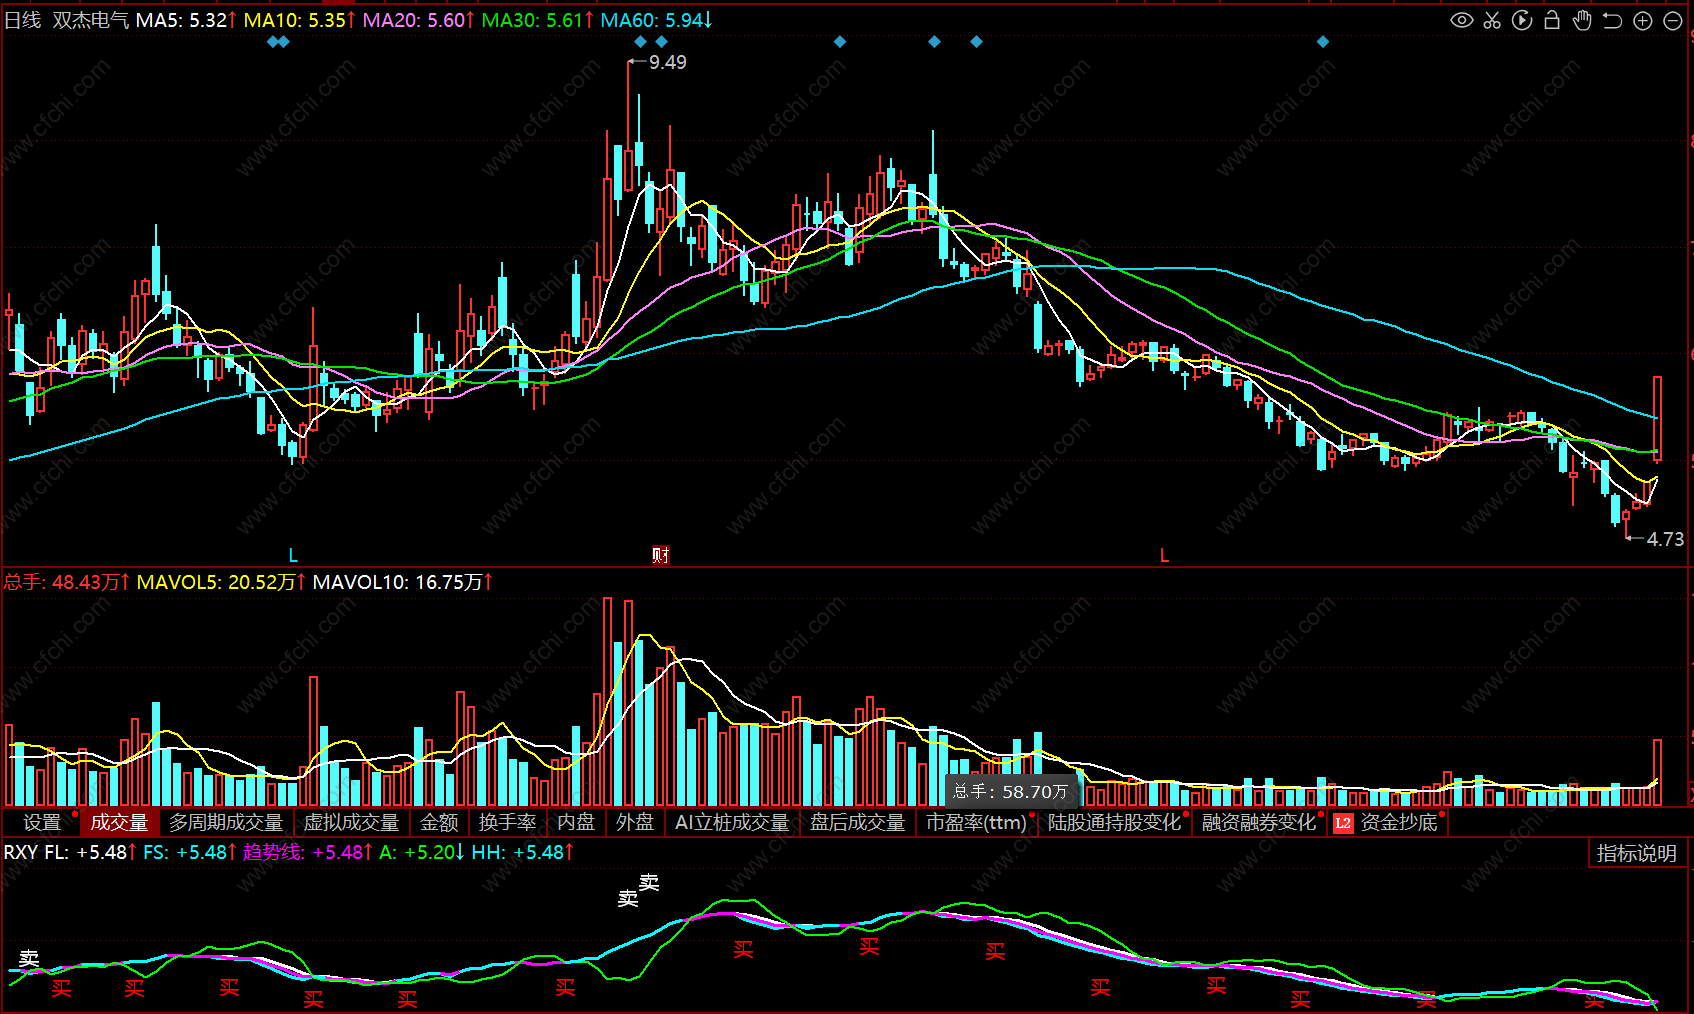1694x1014 pixels.
Task: Click the 财 financial event marker
Action: pos(660,555)
